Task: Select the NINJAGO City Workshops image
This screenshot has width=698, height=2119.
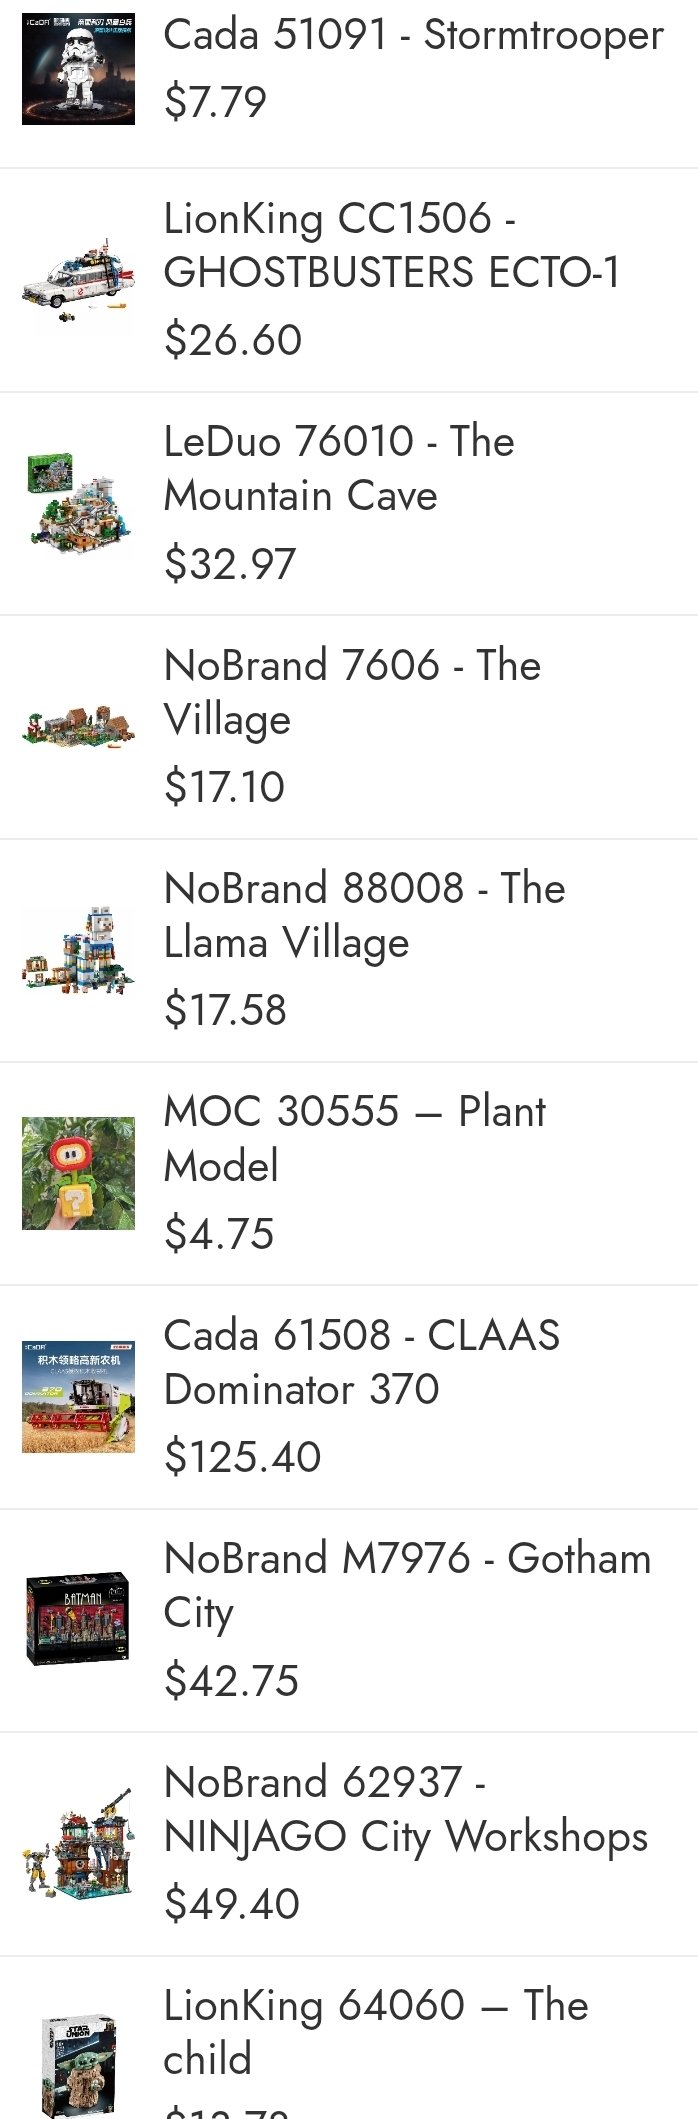Action: 78,1843
